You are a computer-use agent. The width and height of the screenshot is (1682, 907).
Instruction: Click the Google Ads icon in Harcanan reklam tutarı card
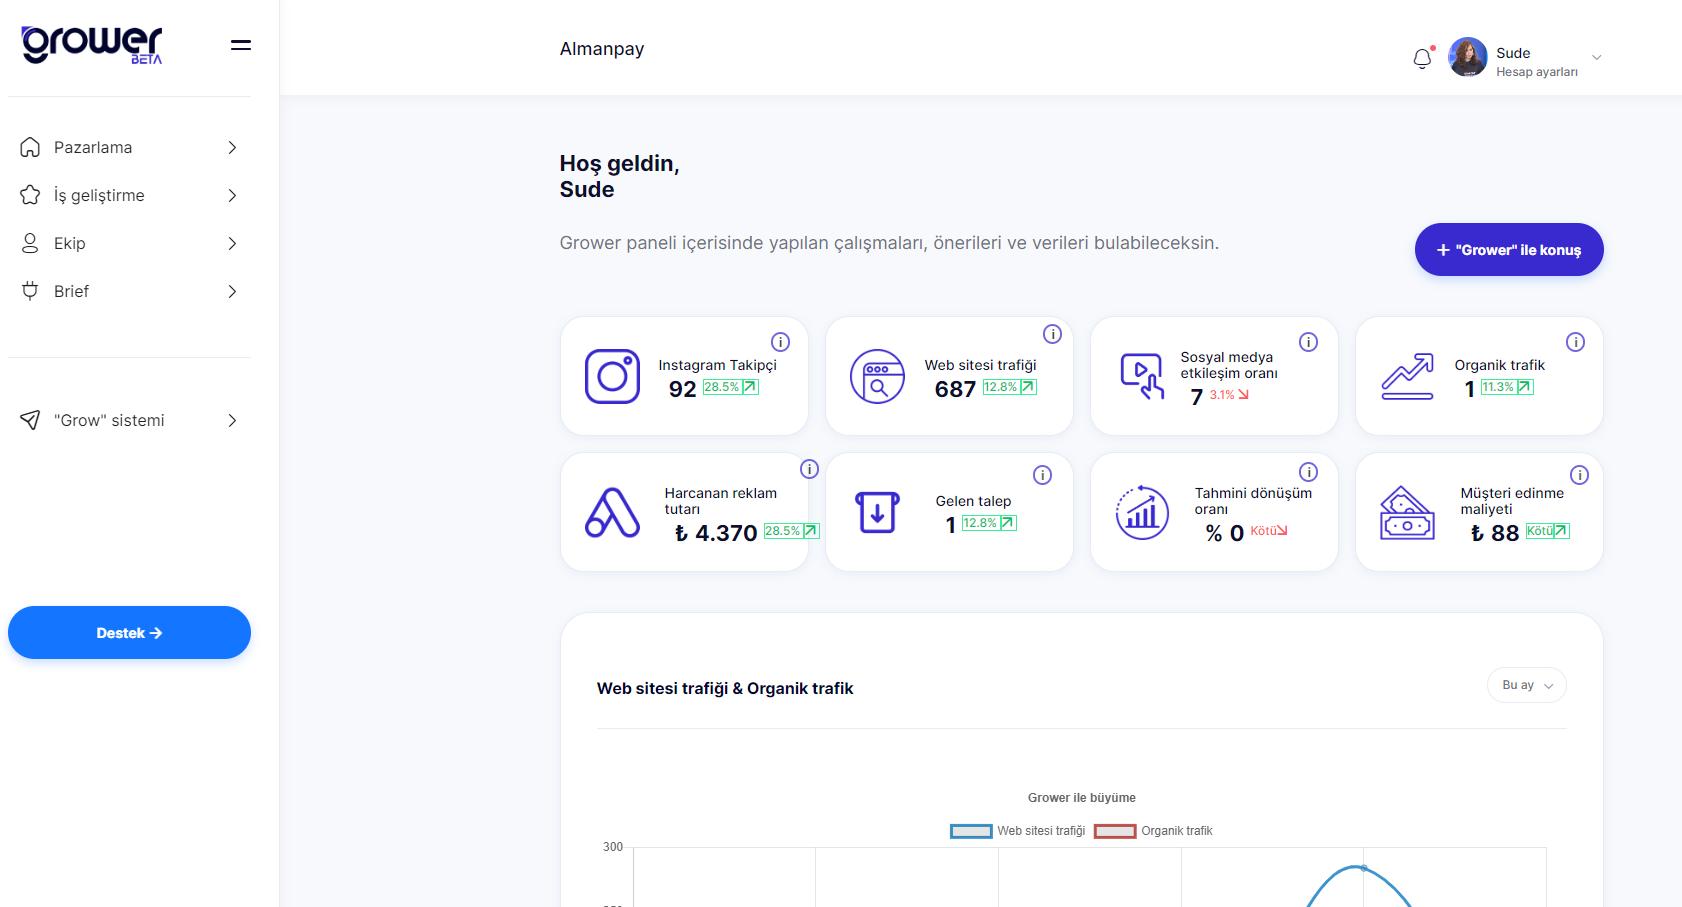point(612,512)
